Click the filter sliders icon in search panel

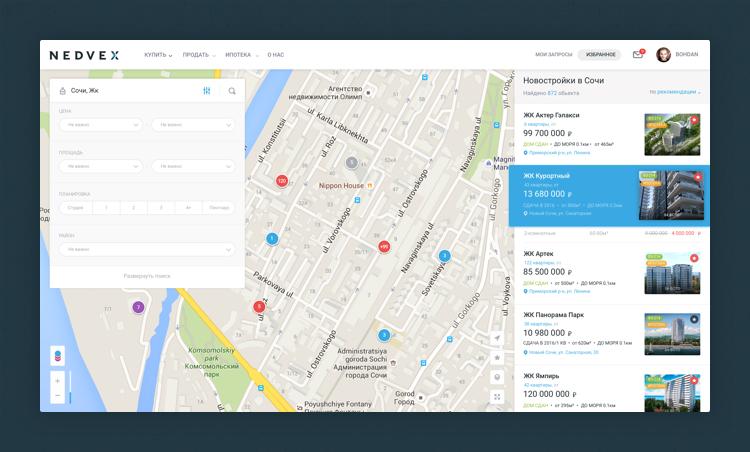click(206, 91)
